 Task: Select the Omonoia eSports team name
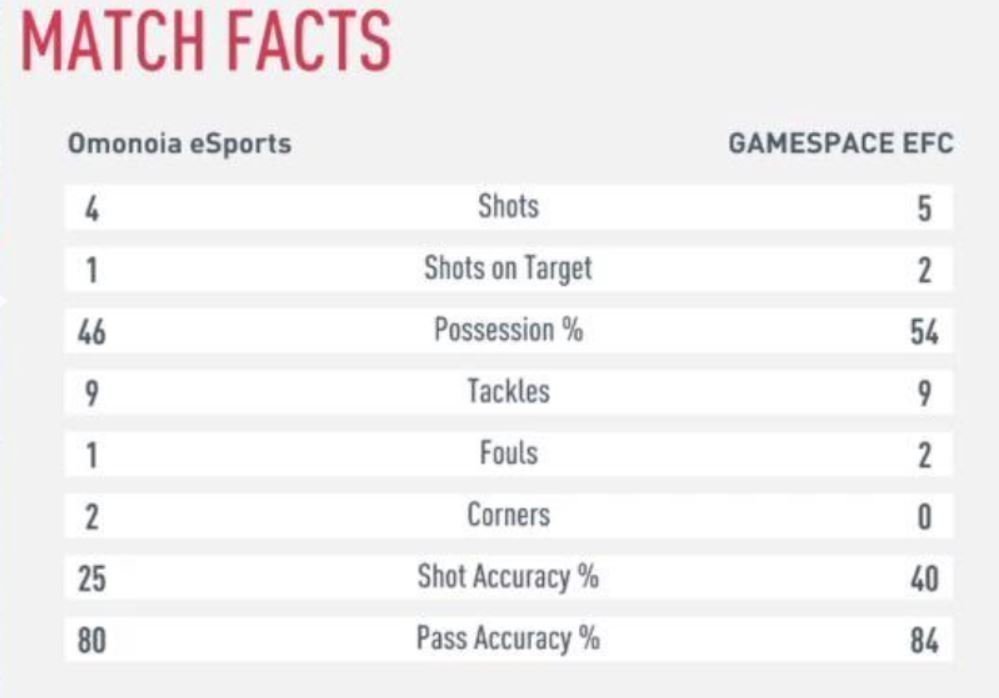180,144
